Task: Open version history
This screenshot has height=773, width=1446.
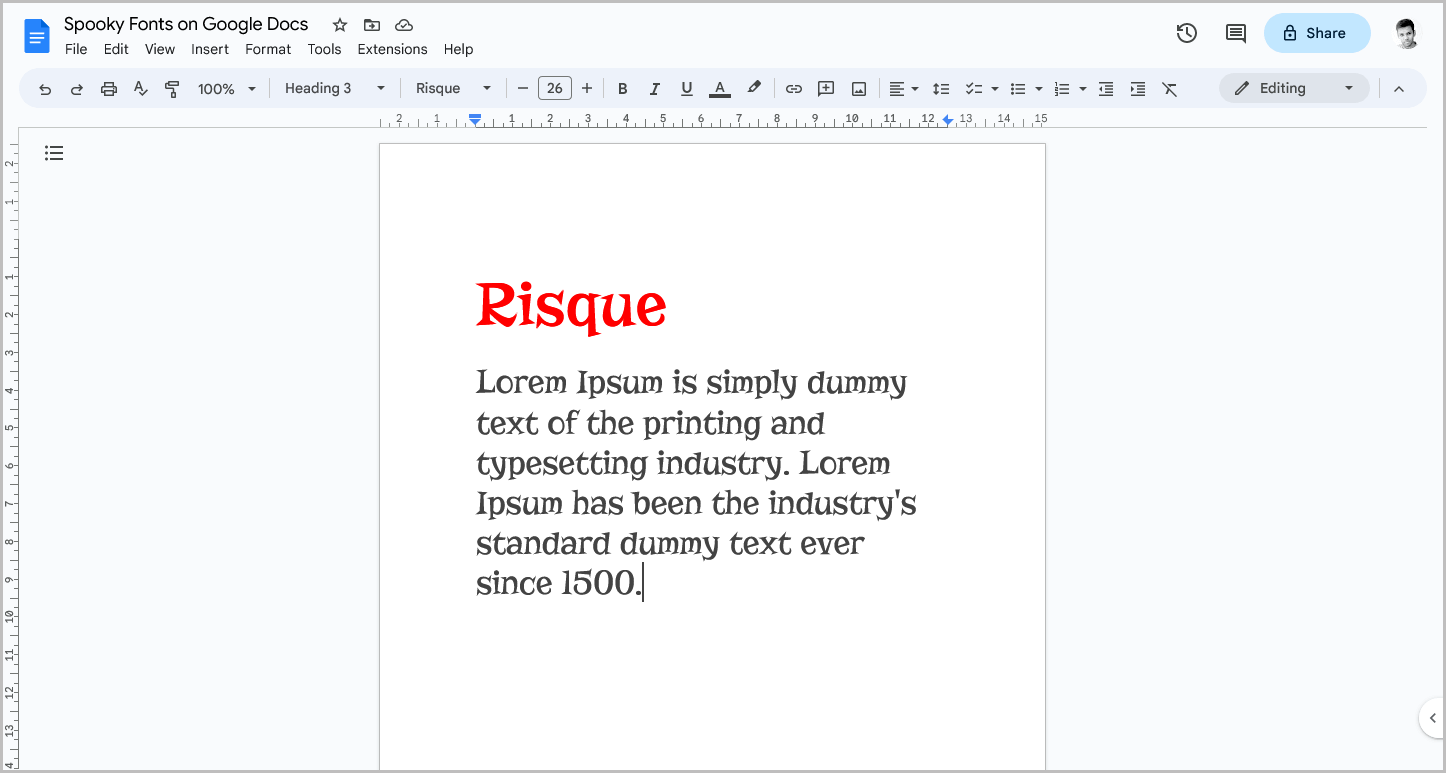Action: [1186, 33]
